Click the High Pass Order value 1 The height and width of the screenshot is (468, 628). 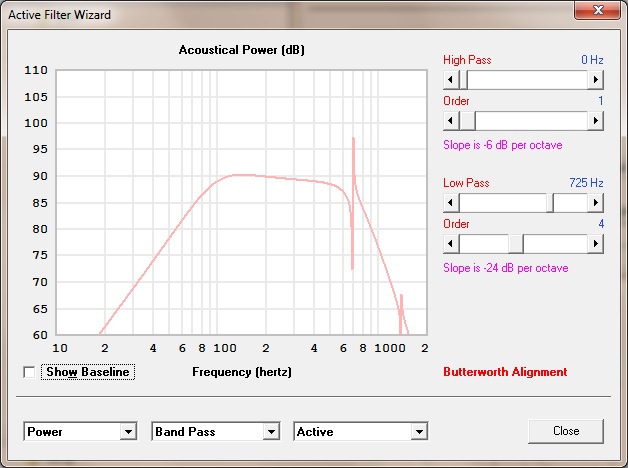[601, 101]
